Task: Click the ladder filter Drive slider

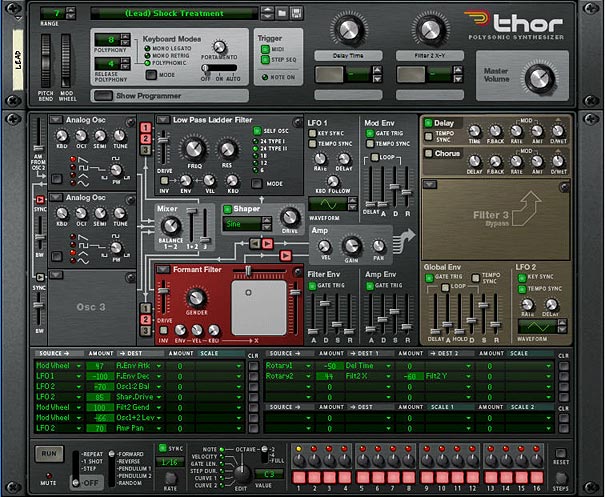Action: click(x=164, y=148)
